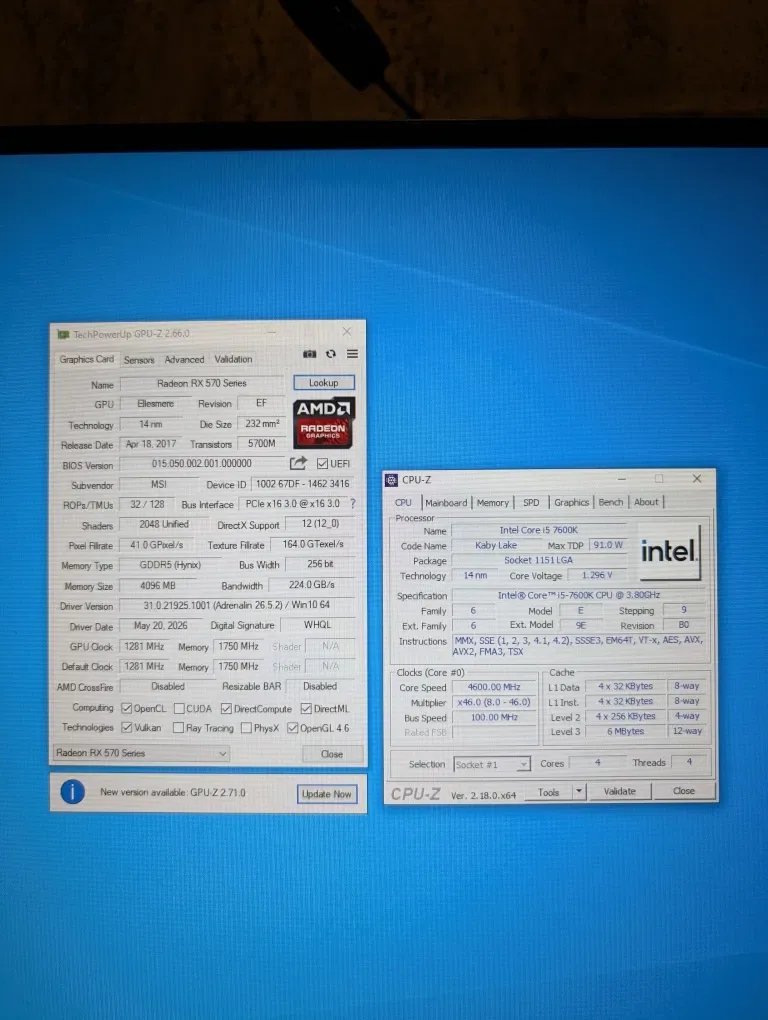The image size is (768, 1020).
Task: Click the Shaders 2048 Unified value
Action: pyautogui.click(x=164, y=524)
